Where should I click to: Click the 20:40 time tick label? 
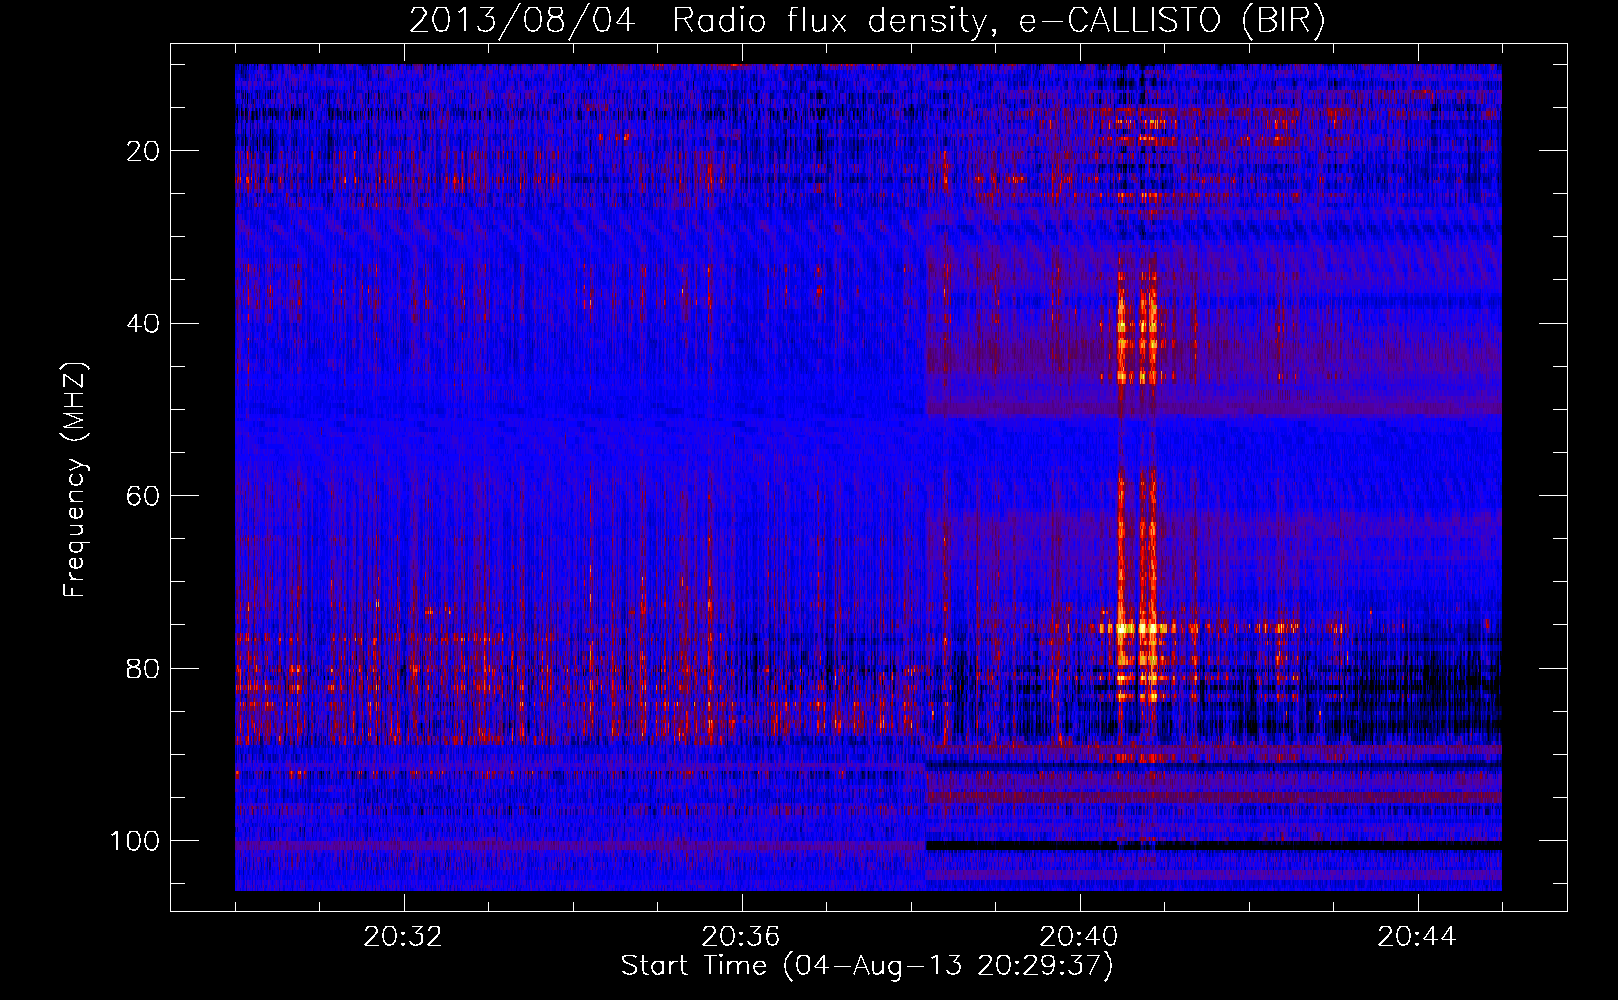tap(1079, 937)
